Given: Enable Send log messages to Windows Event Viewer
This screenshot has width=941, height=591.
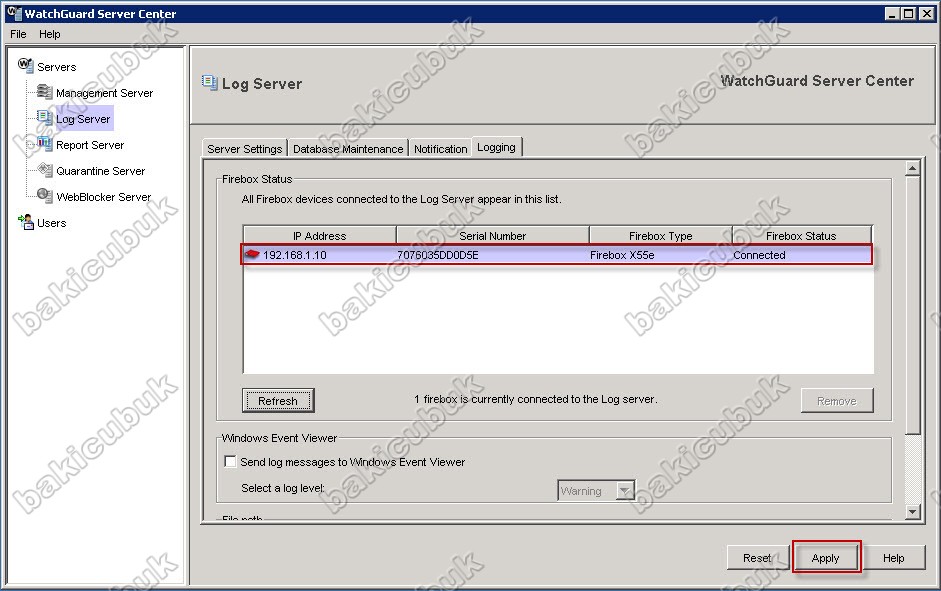Looking at the screenshot, I should pos(230,461).
